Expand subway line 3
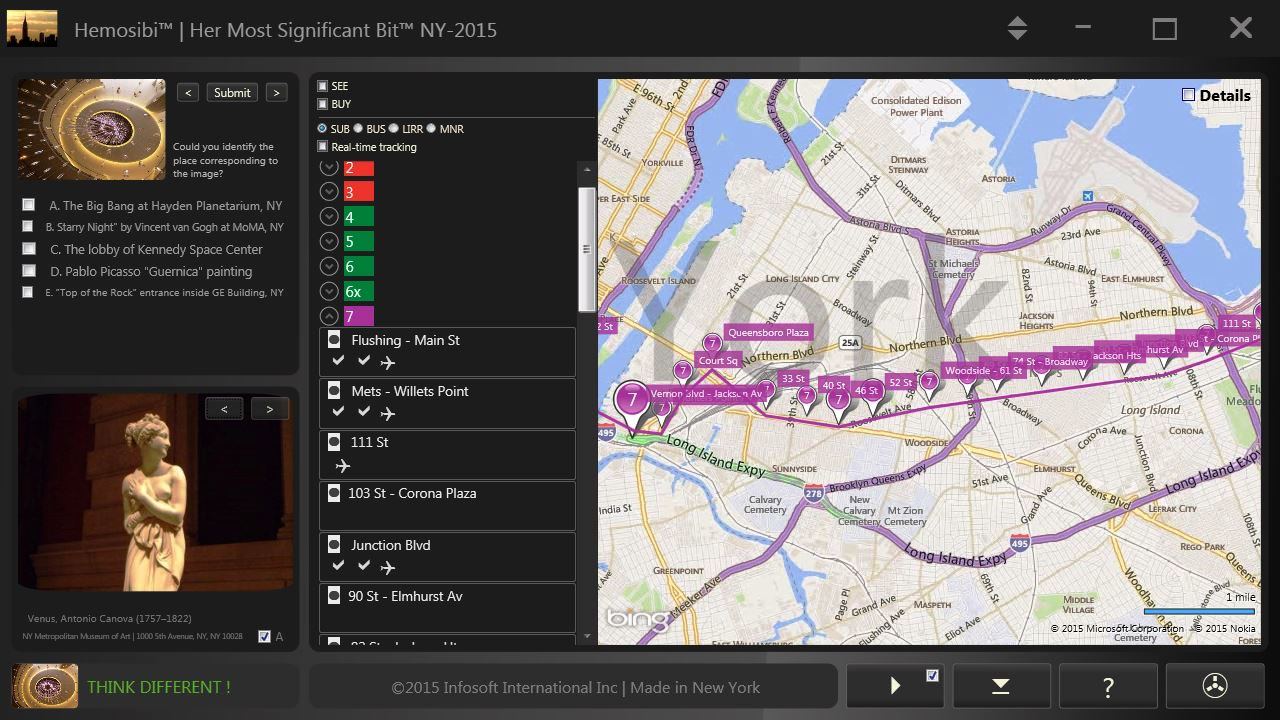 coord(328,191)
